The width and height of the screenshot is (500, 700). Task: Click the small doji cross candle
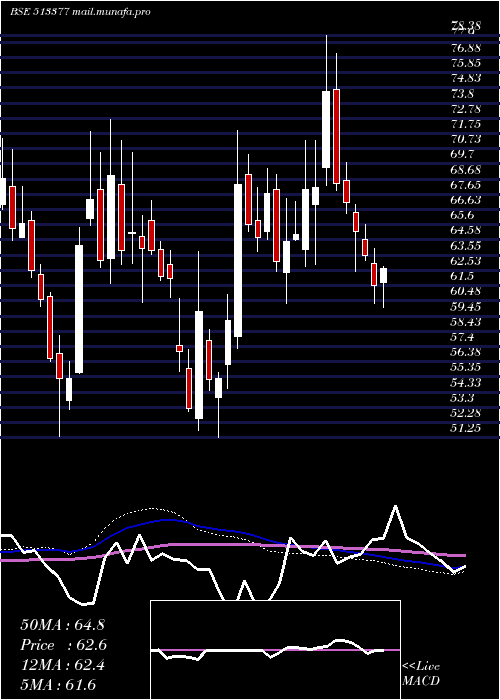pos(132,233)
